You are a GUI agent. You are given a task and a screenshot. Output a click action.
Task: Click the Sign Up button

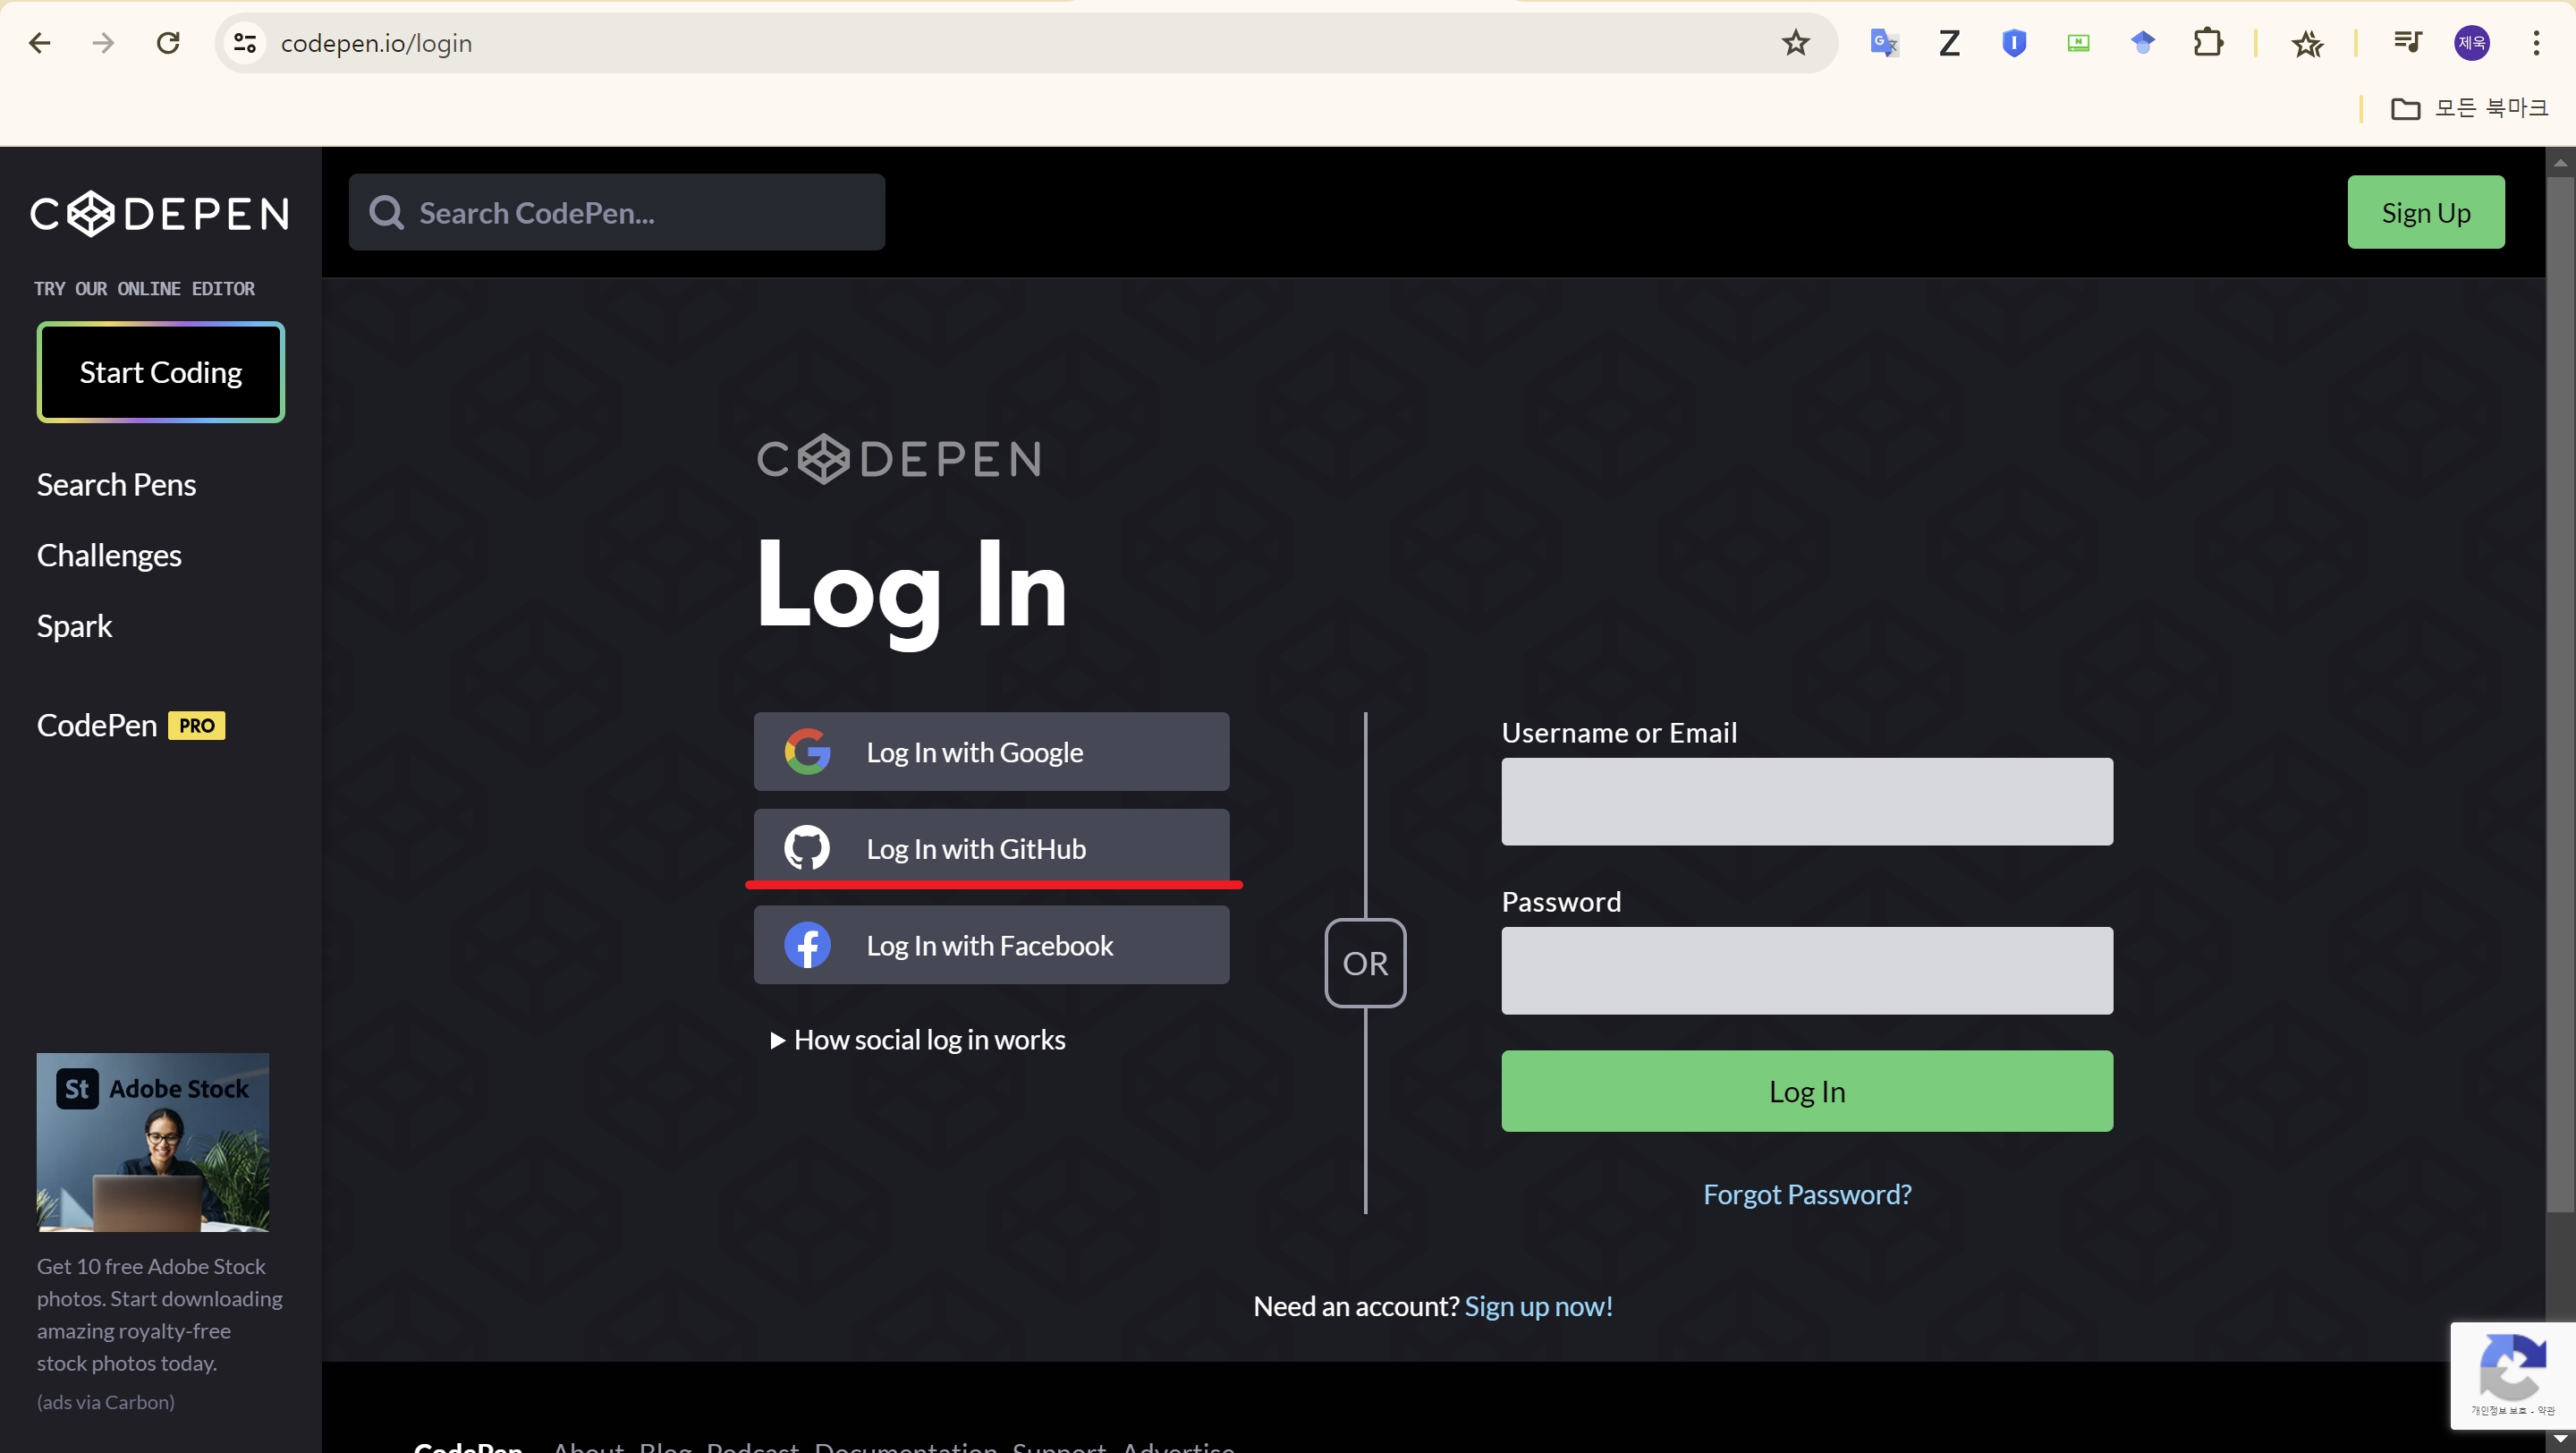pos(2426,211)
